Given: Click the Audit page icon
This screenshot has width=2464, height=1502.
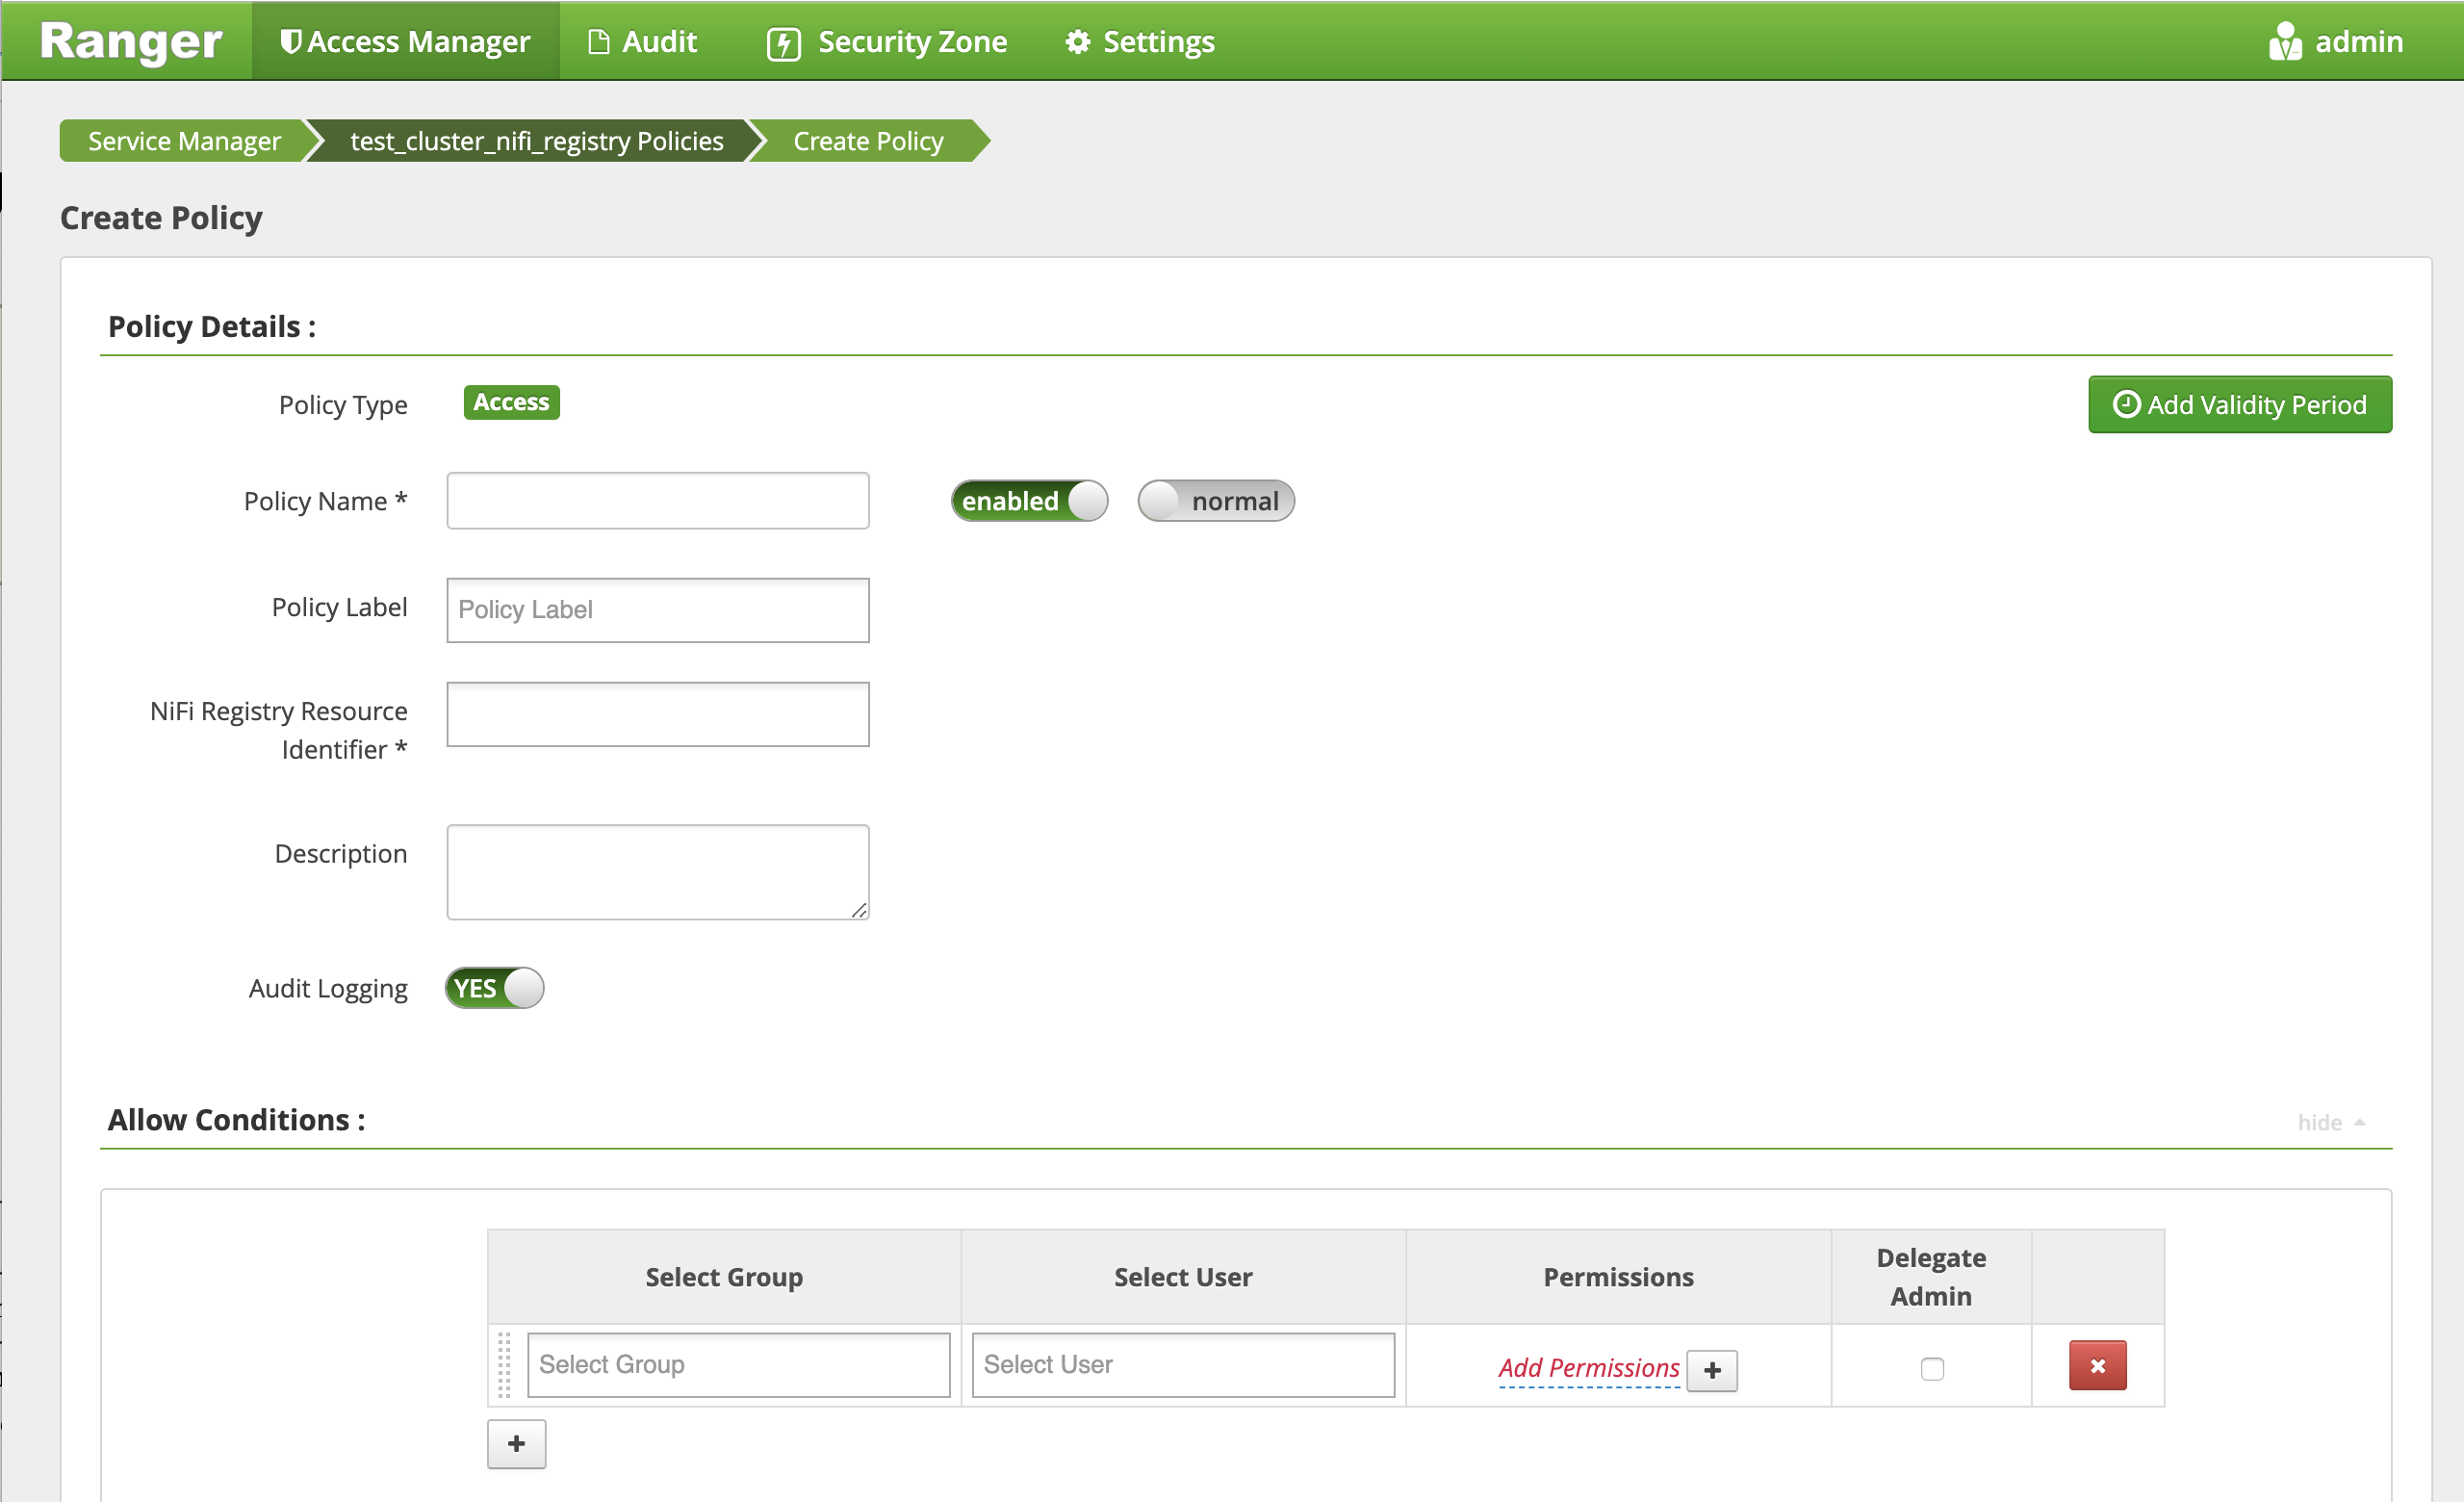Looking at the screenshot, I should pos(598,41).
